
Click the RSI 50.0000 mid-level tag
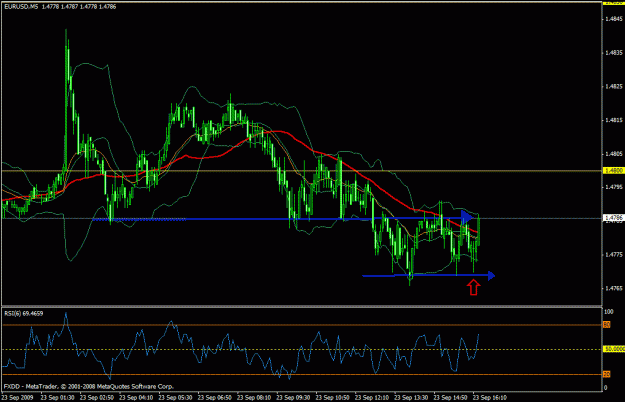click(613, 349)
